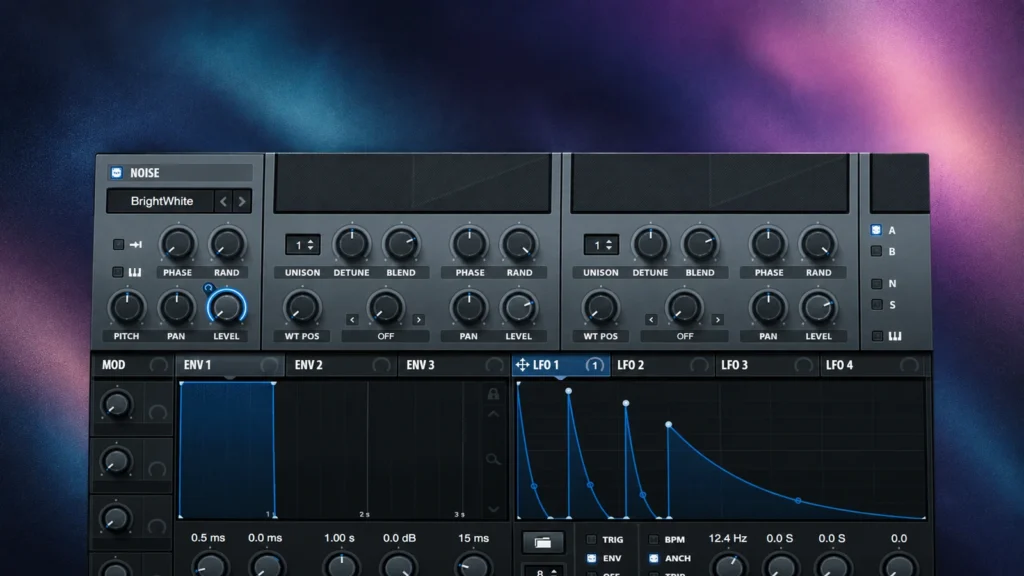Open LFO shape folder browser

pos(543,542)
